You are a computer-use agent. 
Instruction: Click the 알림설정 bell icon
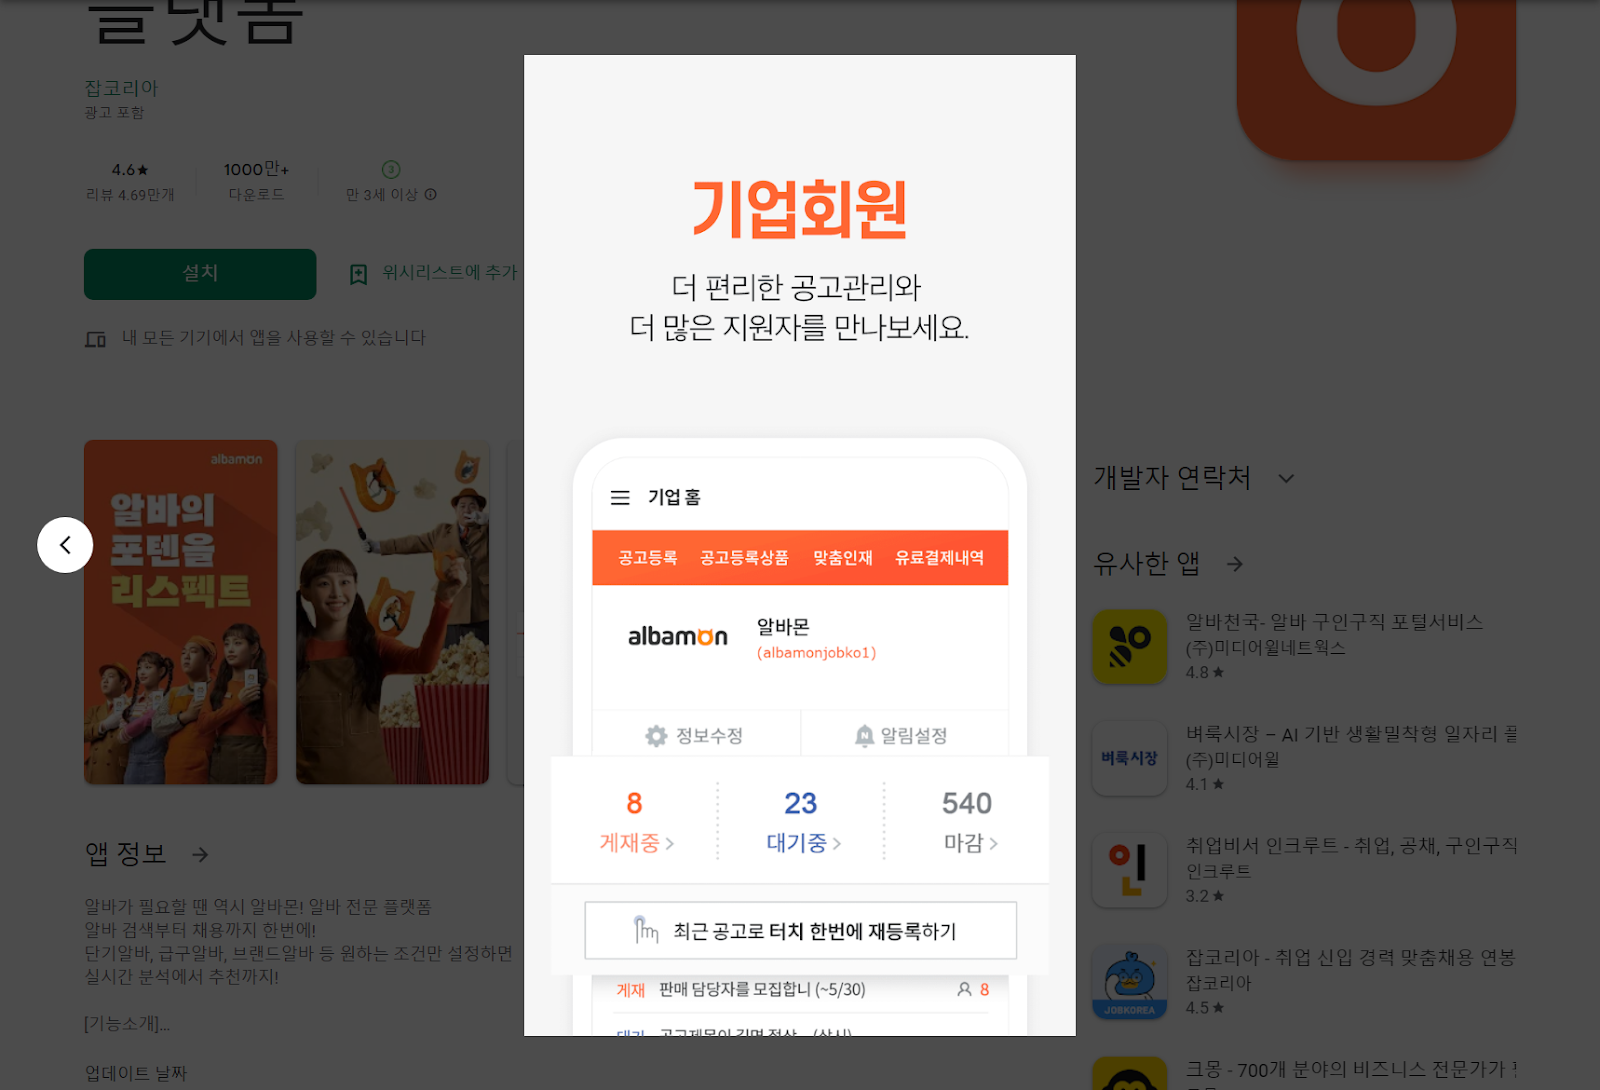[865, 737]
